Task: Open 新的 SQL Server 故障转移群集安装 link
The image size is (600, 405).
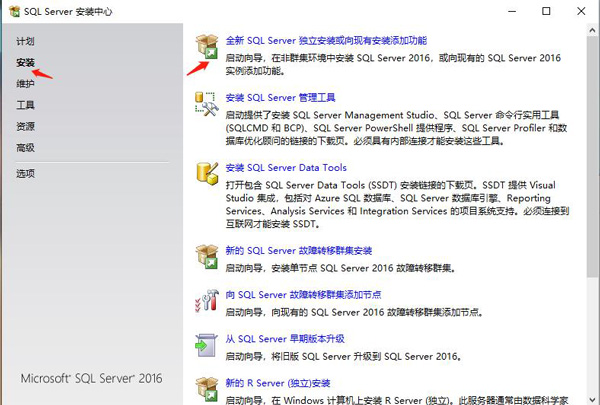Action: pyautogui.click(x=299, y=250)
